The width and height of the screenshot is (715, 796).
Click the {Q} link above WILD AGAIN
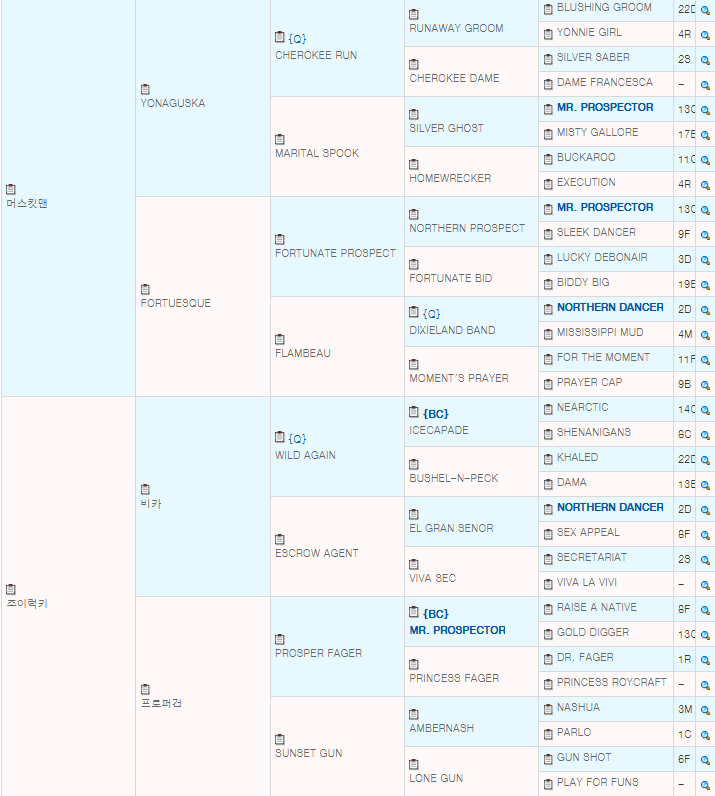point(297,438)
